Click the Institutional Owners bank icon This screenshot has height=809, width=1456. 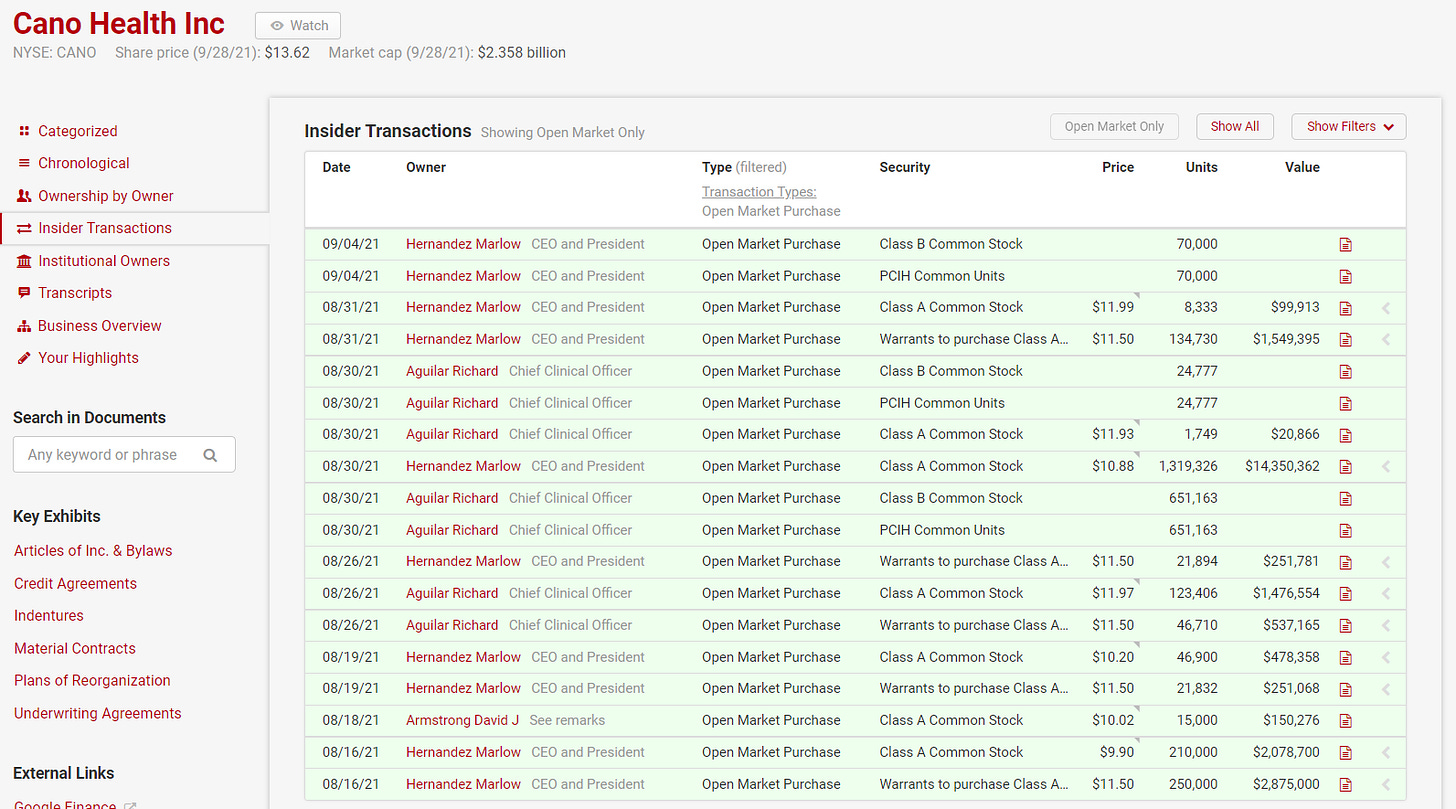(24, 261)
